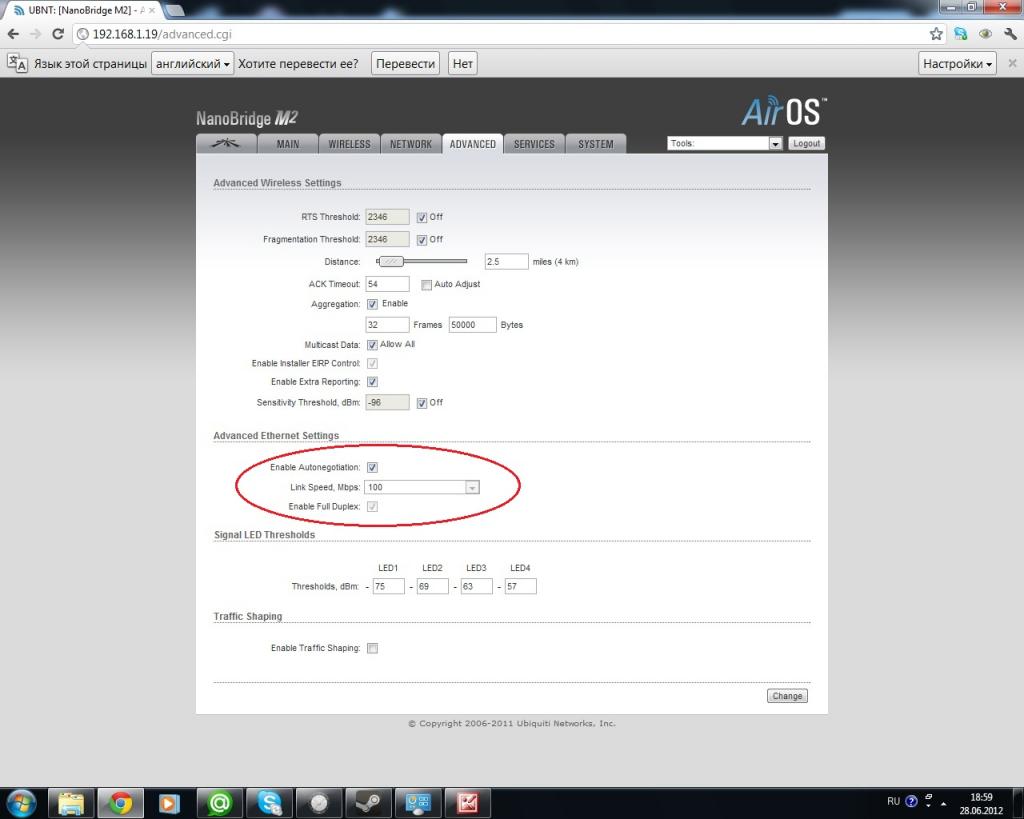Open media player from taskbar

point(169,803)
